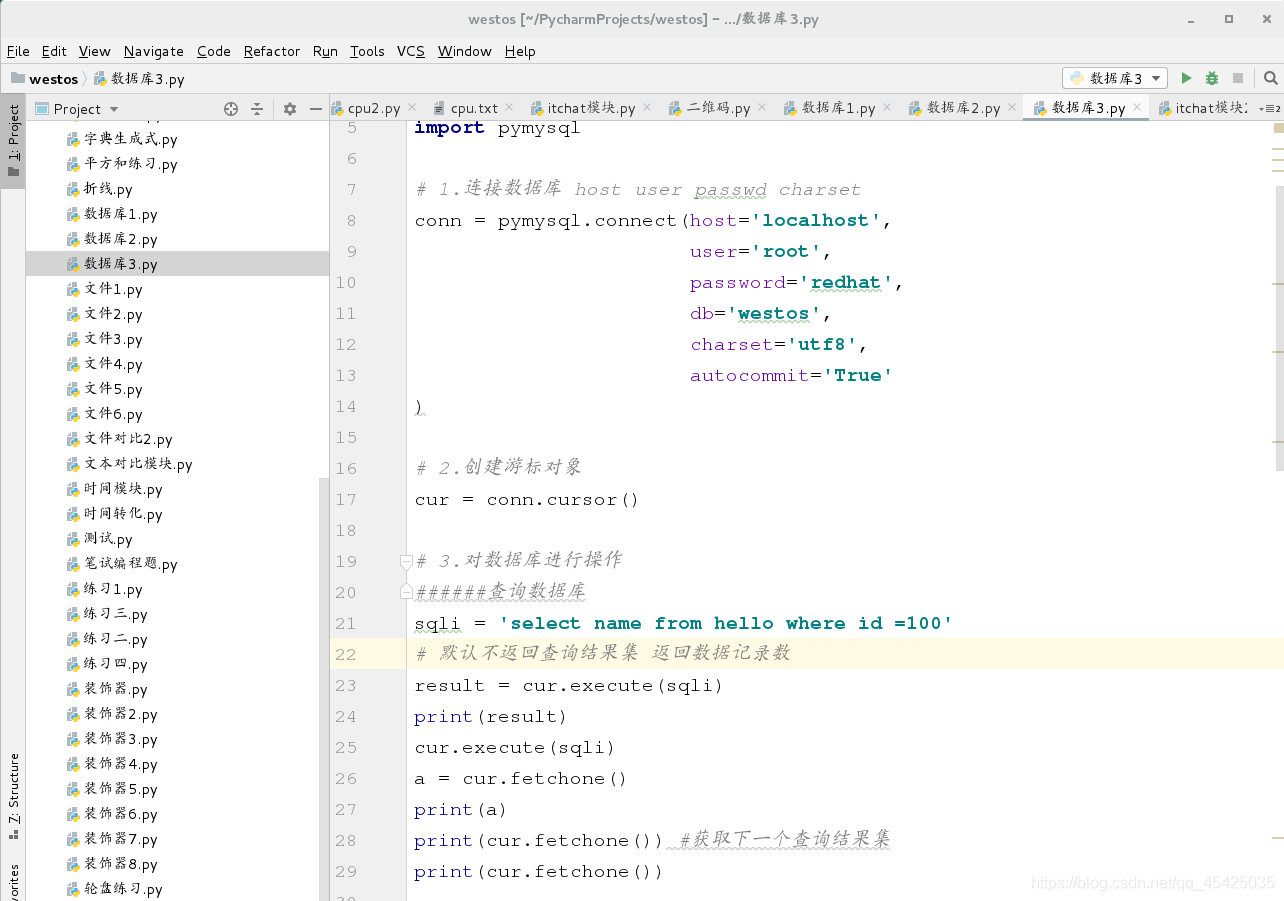Open Project panel settings gear
1284x901 pixels.
pos(290,109)
